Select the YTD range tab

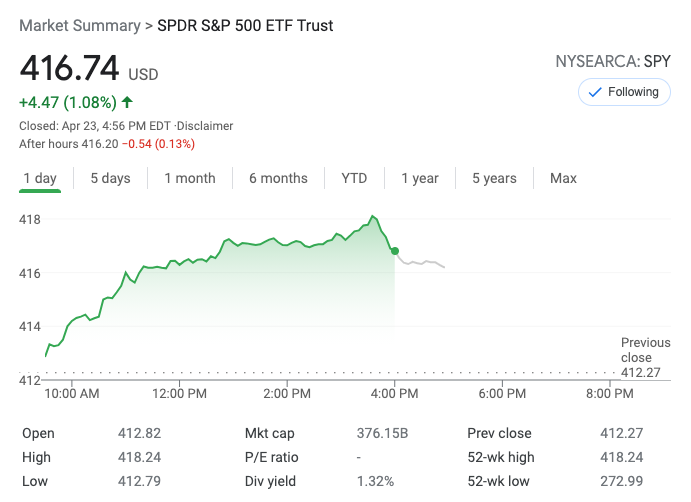tap(354, 178)
